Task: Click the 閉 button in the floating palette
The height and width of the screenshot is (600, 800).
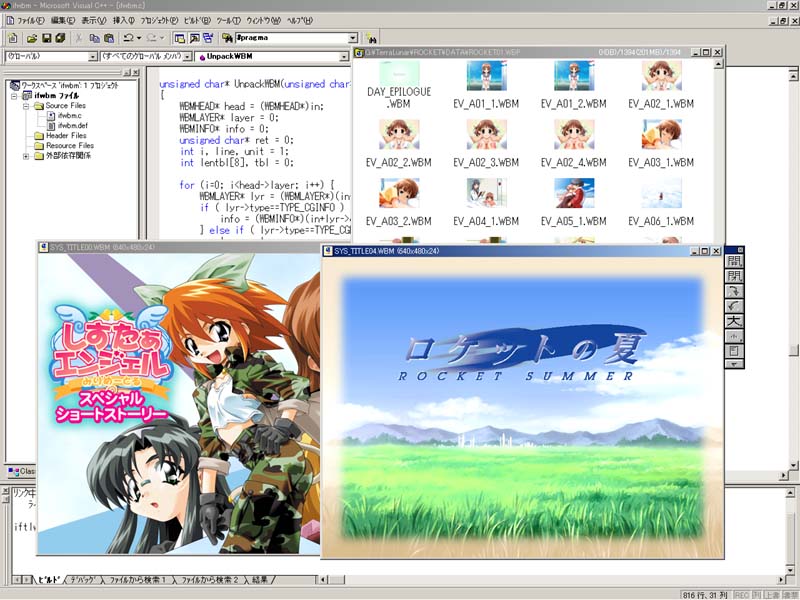Action: [734, 277]
